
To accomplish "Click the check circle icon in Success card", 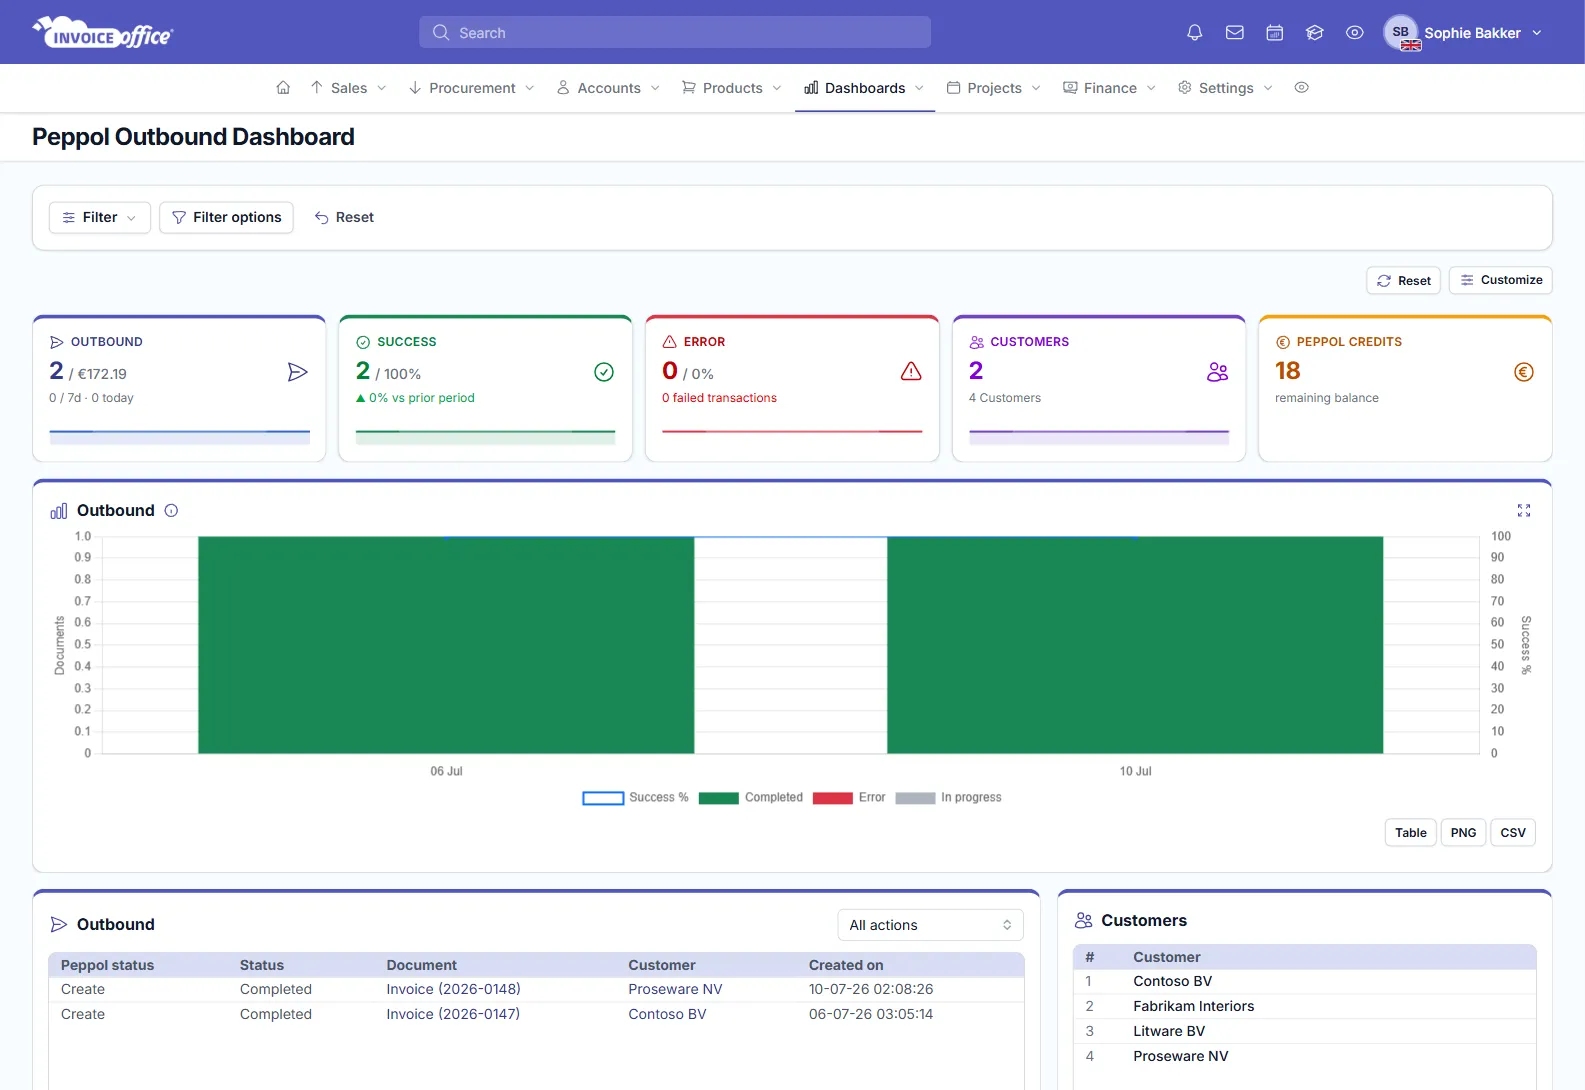I will [x=604, y=372].
